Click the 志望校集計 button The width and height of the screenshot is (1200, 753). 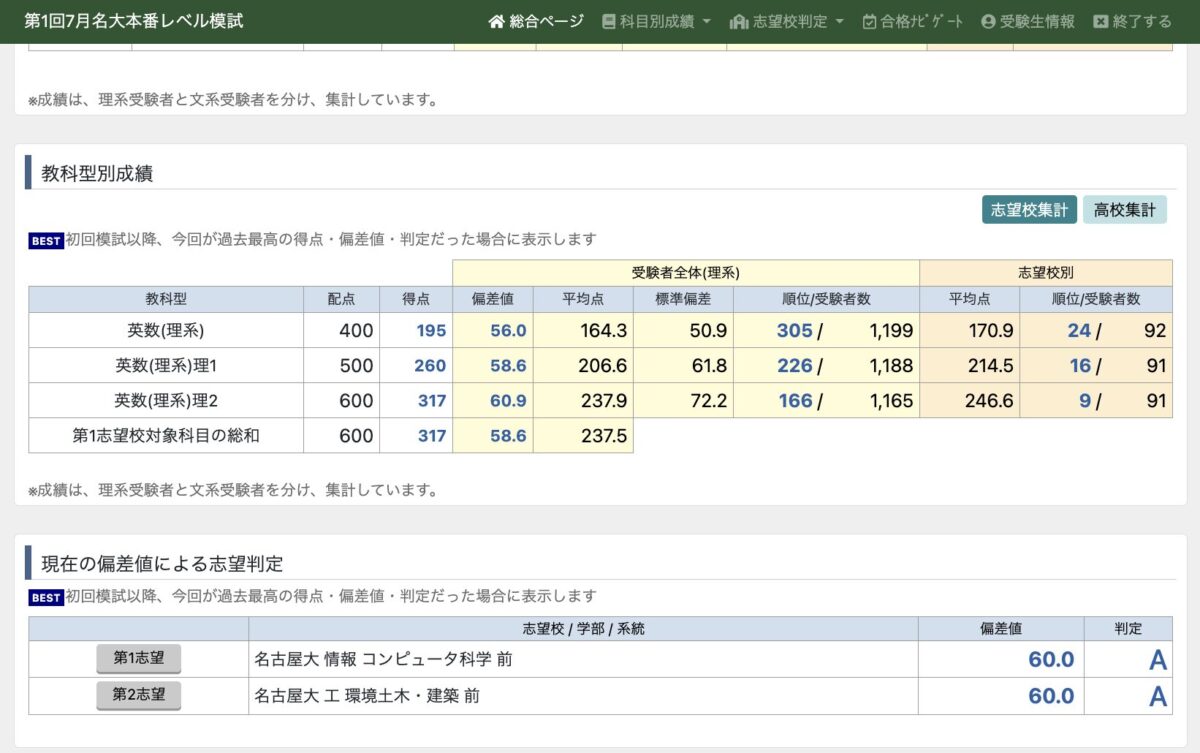(1029, 210)
